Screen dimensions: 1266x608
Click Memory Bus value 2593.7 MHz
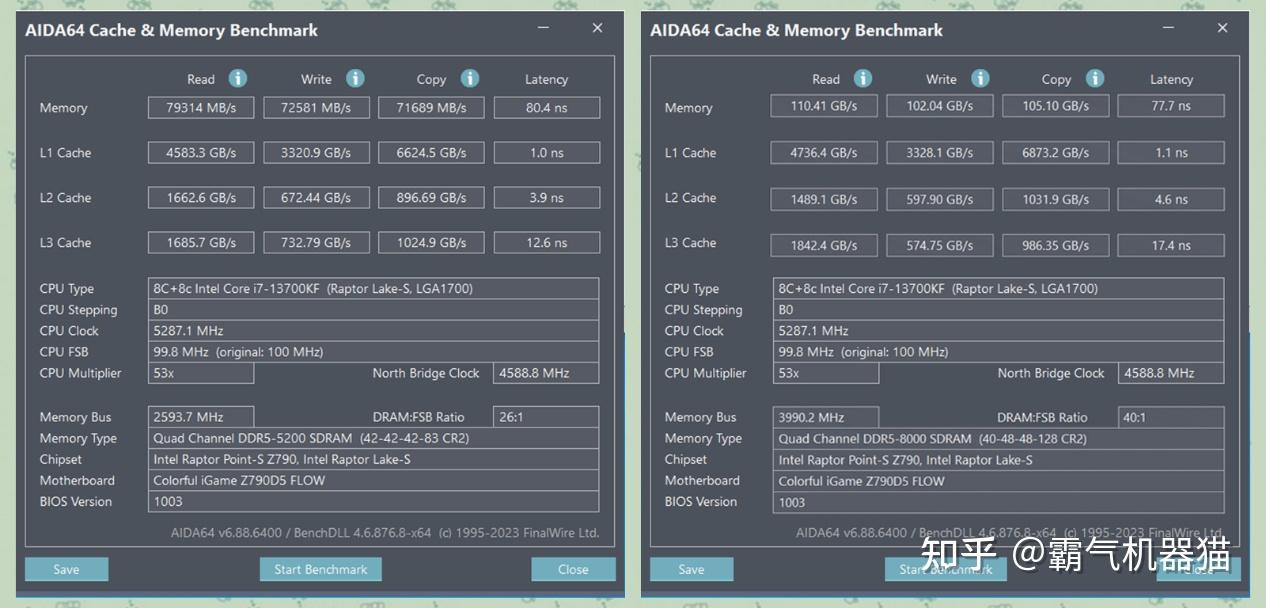(201, 417)
